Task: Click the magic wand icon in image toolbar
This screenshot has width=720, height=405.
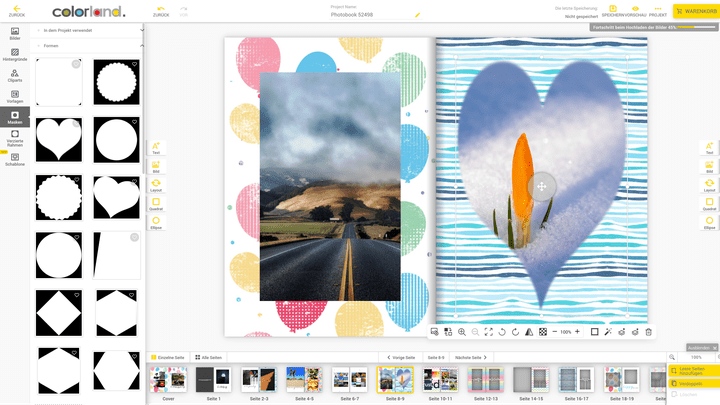Action: point(607,332)
